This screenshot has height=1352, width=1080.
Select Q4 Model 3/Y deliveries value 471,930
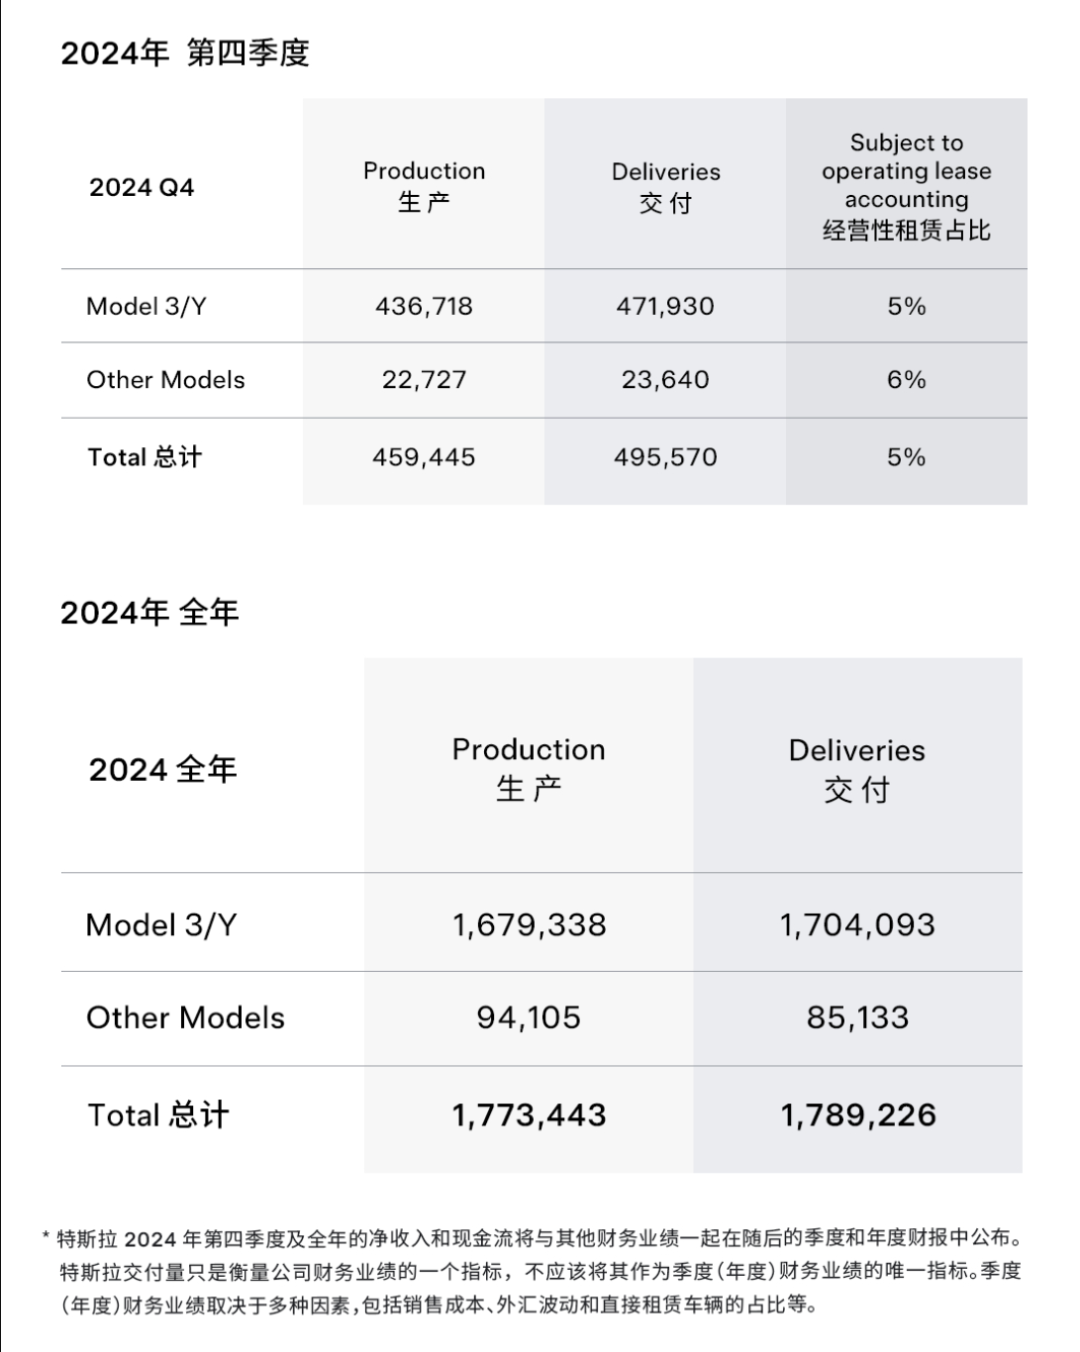665,306
